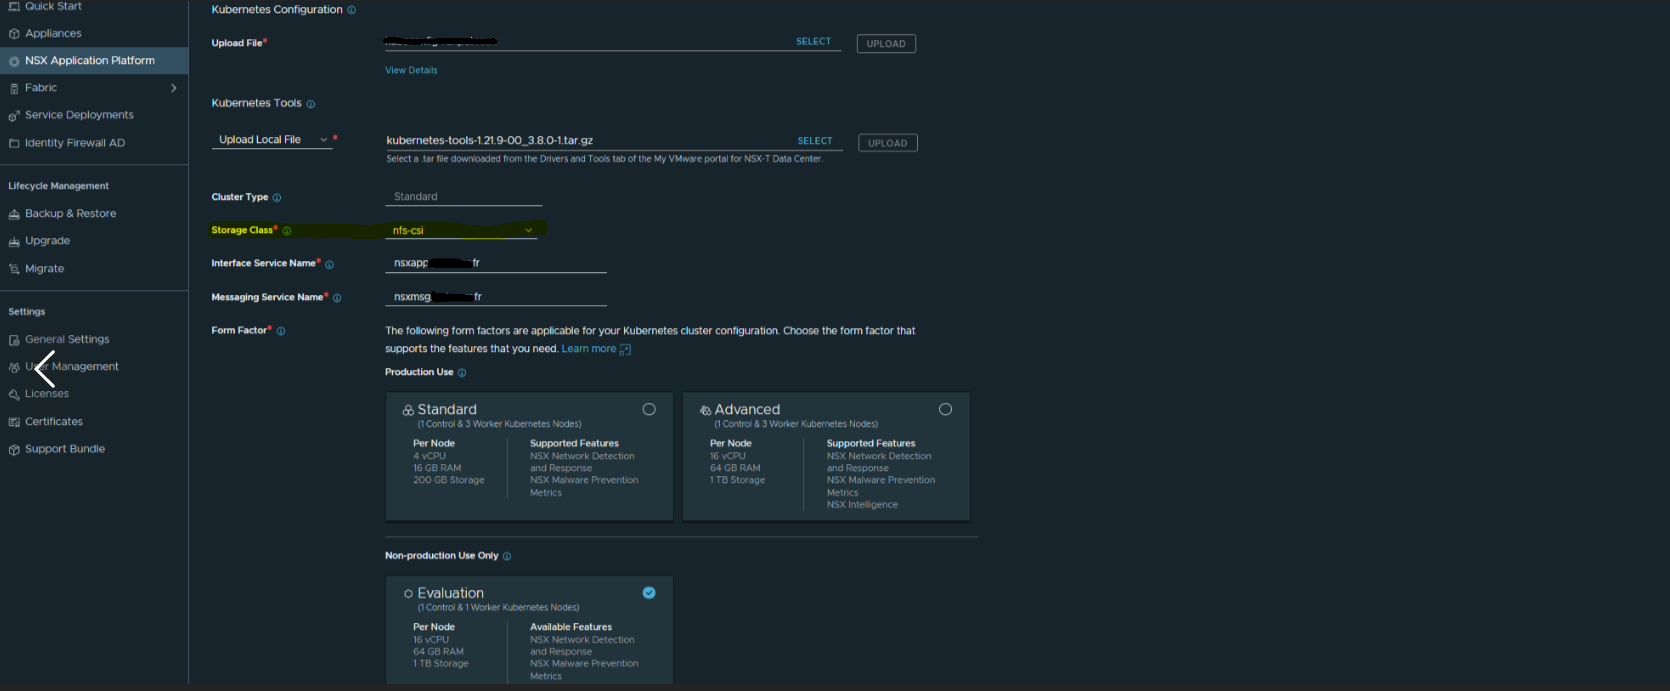Click the Appliances sidebar icon
This screenshot has height=691, width=1670.
tap(14, 34)
